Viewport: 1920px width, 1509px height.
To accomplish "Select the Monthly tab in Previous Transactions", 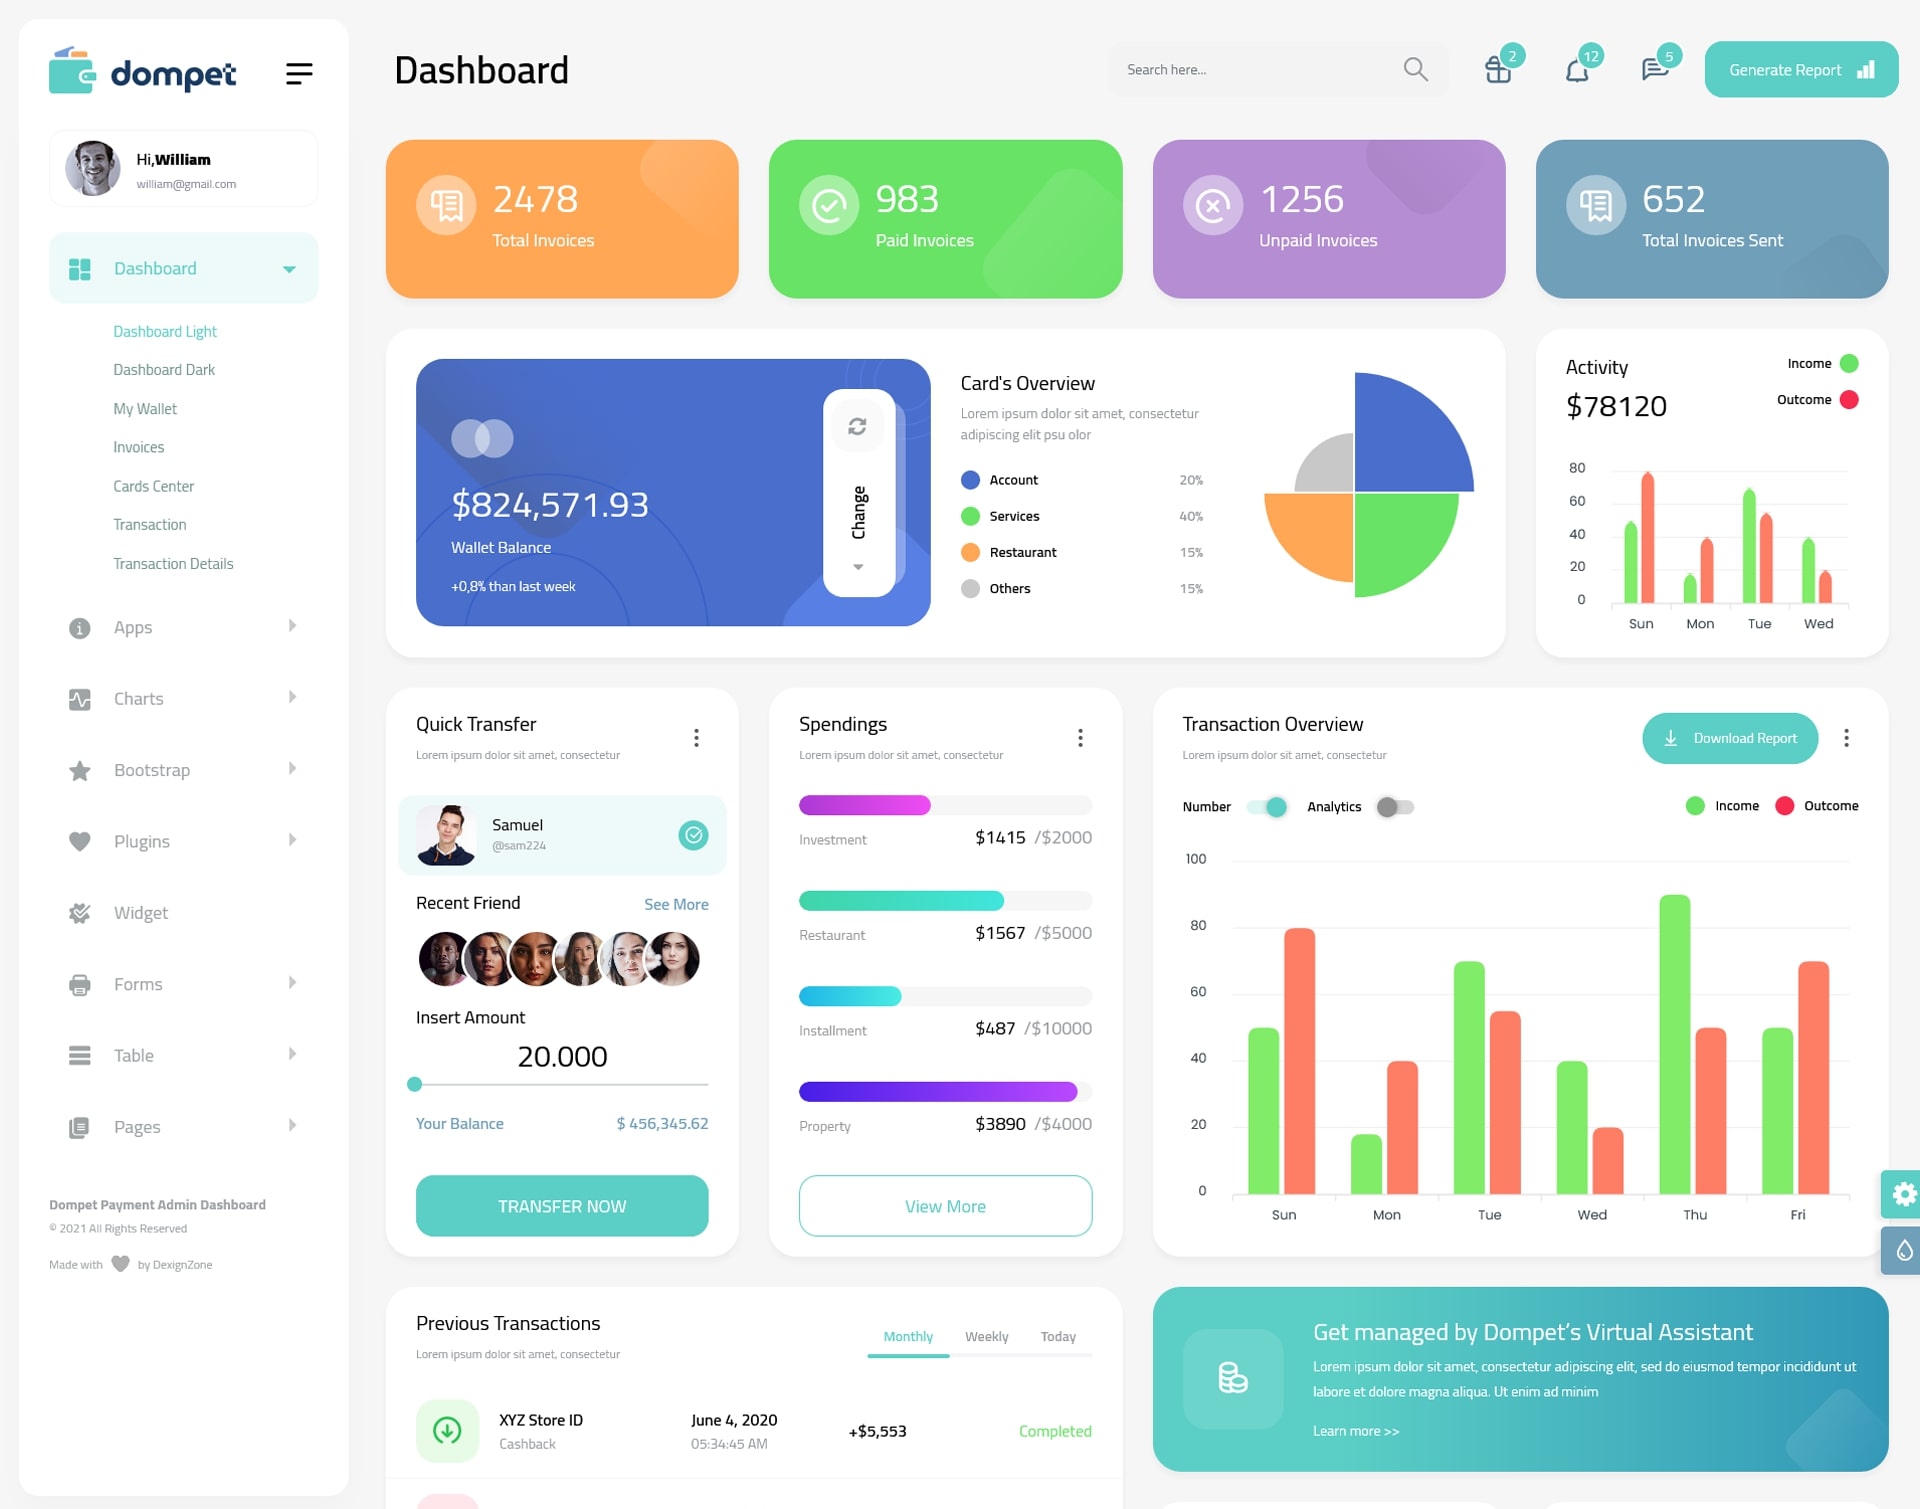I will point(907,1334).
